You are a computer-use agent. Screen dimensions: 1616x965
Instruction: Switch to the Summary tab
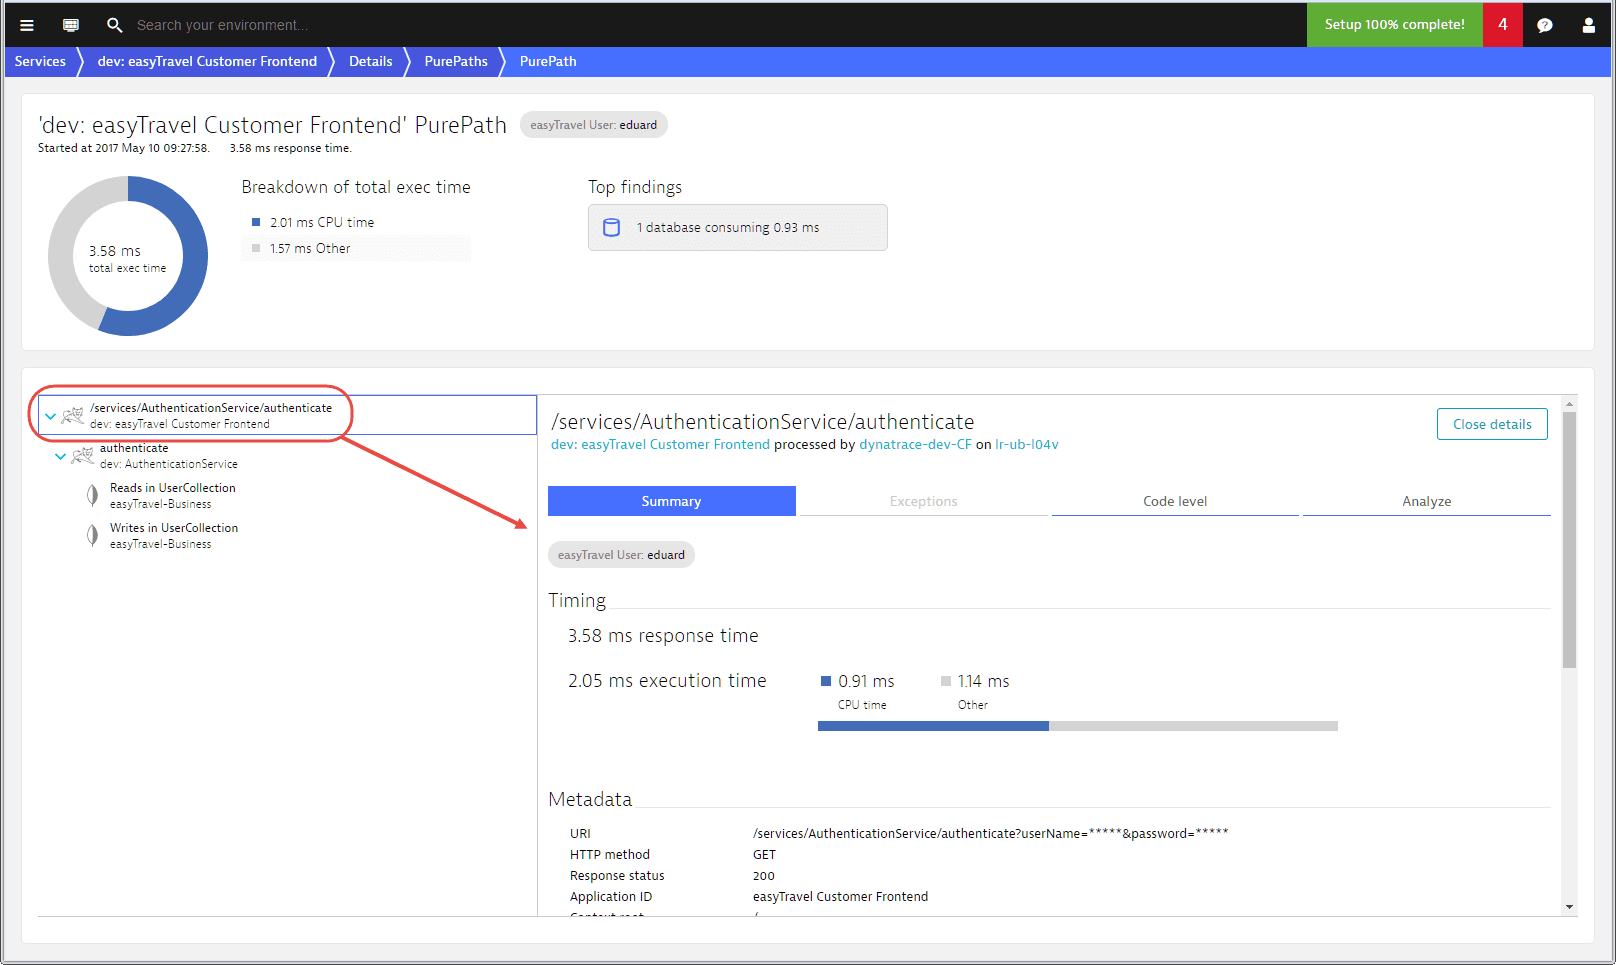[671, 501]
